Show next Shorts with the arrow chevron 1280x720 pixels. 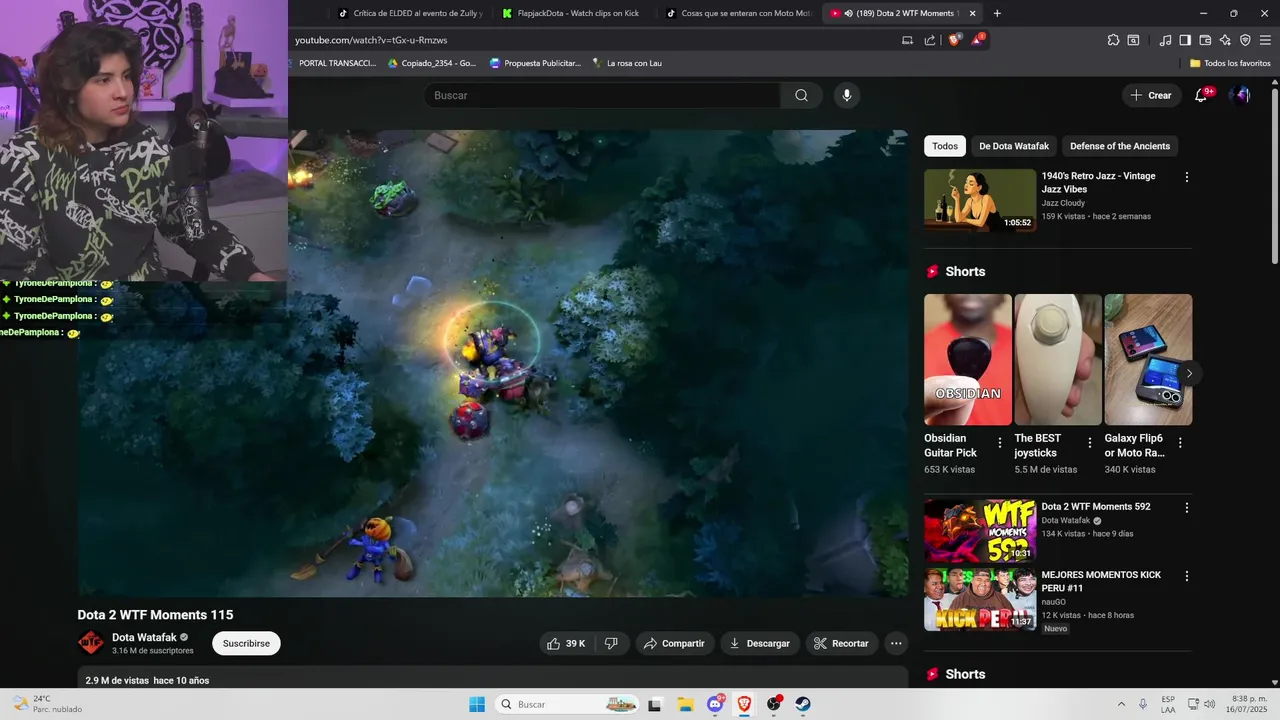1189,373
